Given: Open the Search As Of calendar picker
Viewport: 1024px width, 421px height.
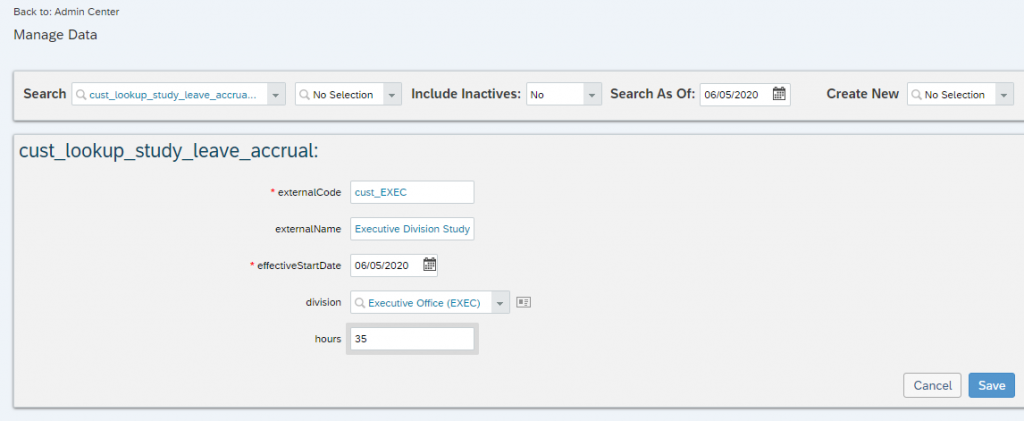Looking at the screenshot, I should pos(778,95).
